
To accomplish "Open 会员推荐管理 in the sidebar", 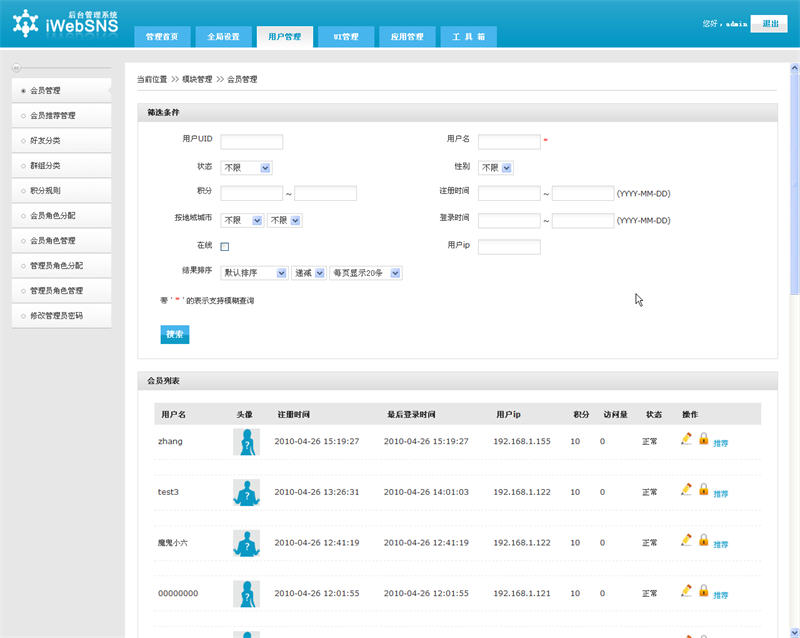I will click(x=61, y=115).
